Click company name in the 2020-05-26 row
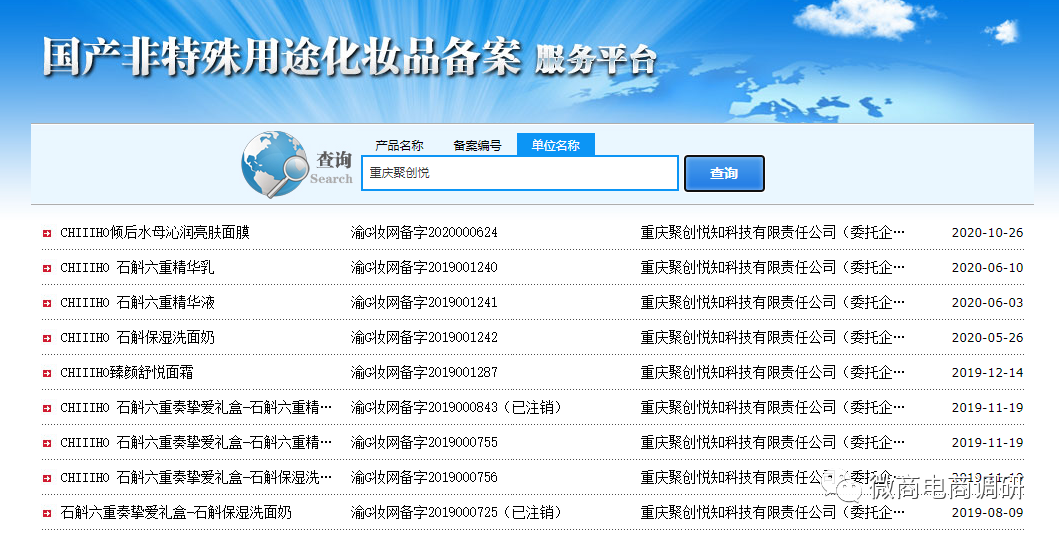Image resolution: width=1059 pixels, height=534 pixels. tap(772, 338)
